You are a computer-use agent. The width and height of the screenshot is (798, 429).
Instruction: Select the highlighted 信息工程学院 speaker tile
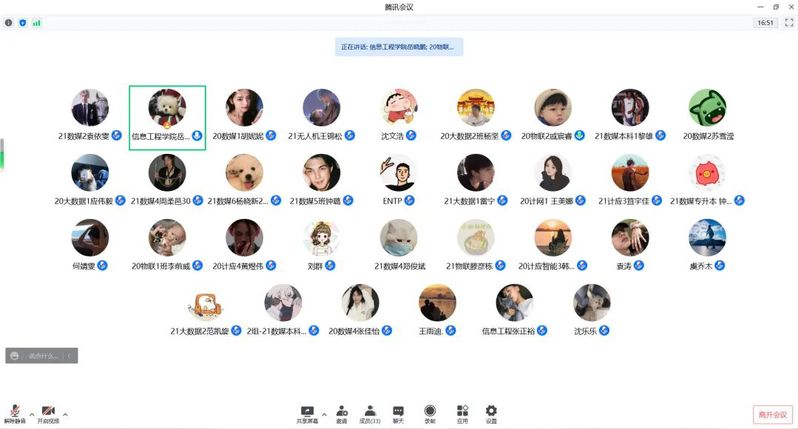click(167, 117)
